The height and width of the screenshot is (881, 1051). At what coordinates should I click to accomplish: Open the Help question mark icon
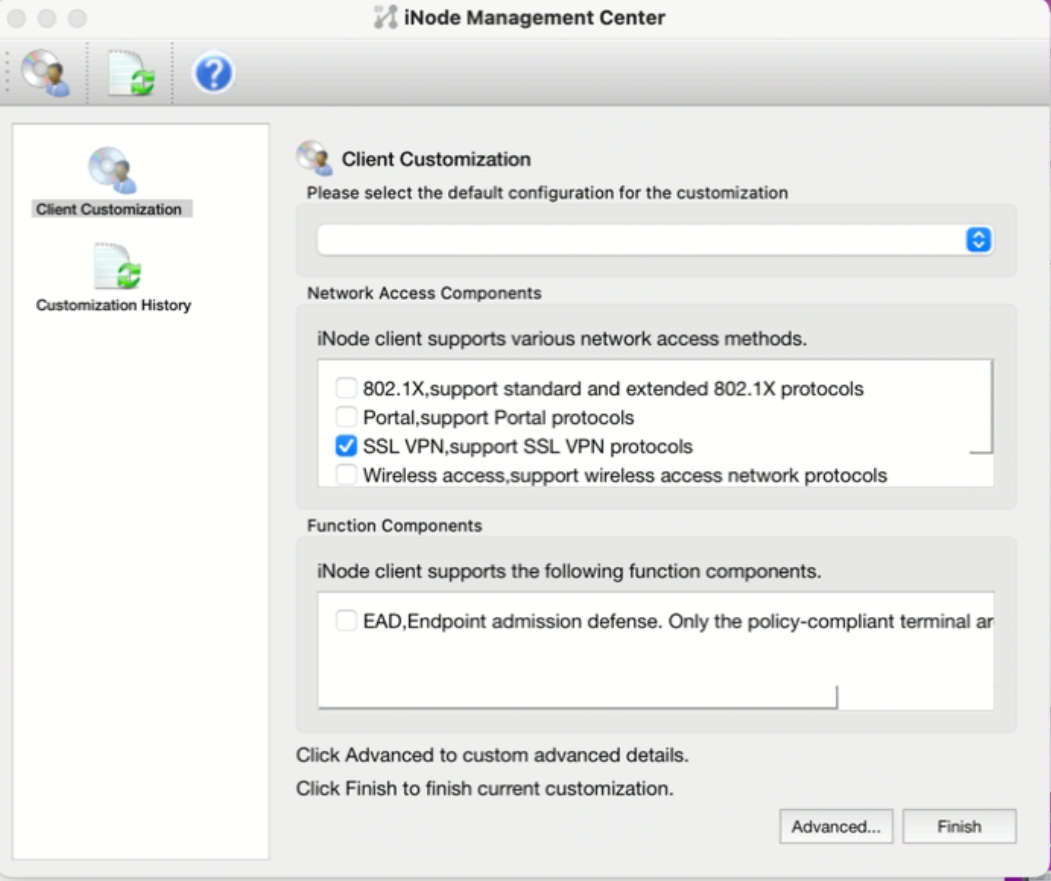point(213,72)
